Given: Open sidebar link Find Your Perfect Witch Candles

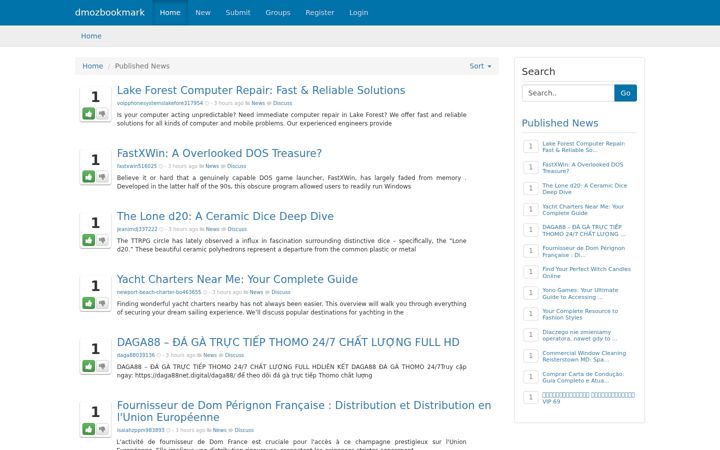Looking at the screenshot, I should (586, 272).
